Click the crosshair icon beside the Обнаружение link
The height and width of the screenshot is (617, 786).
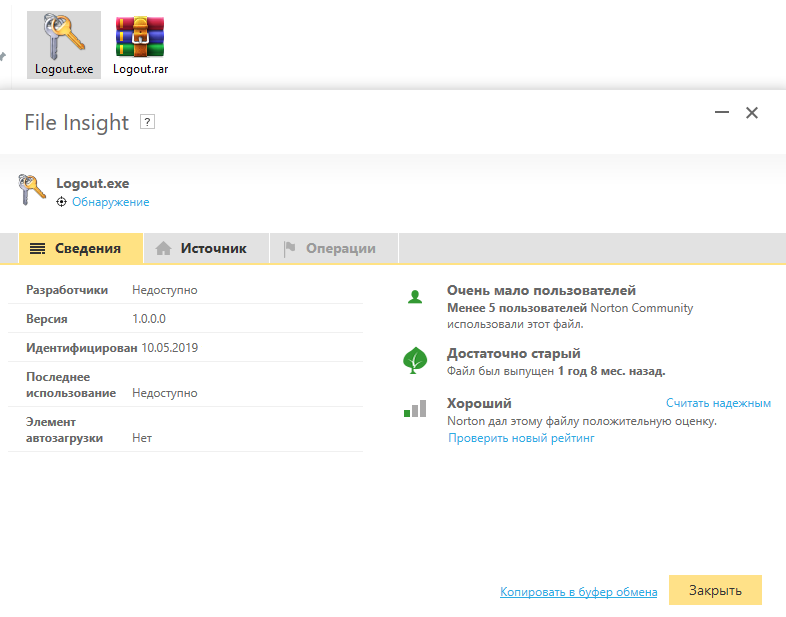[x=61, y=202]
